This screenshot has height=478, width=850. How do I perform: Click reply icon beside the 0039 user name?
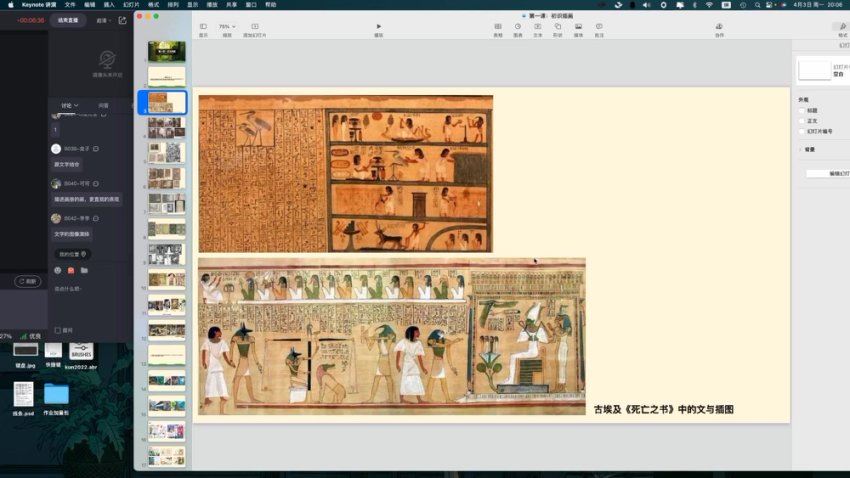tap(96, 148)
